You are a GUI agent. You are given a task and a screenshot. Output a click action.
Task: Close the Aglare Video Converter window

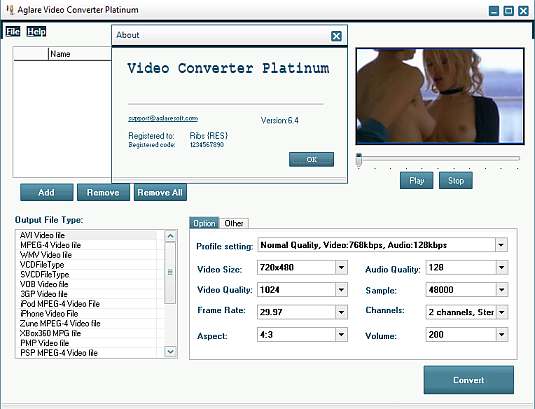523,11
